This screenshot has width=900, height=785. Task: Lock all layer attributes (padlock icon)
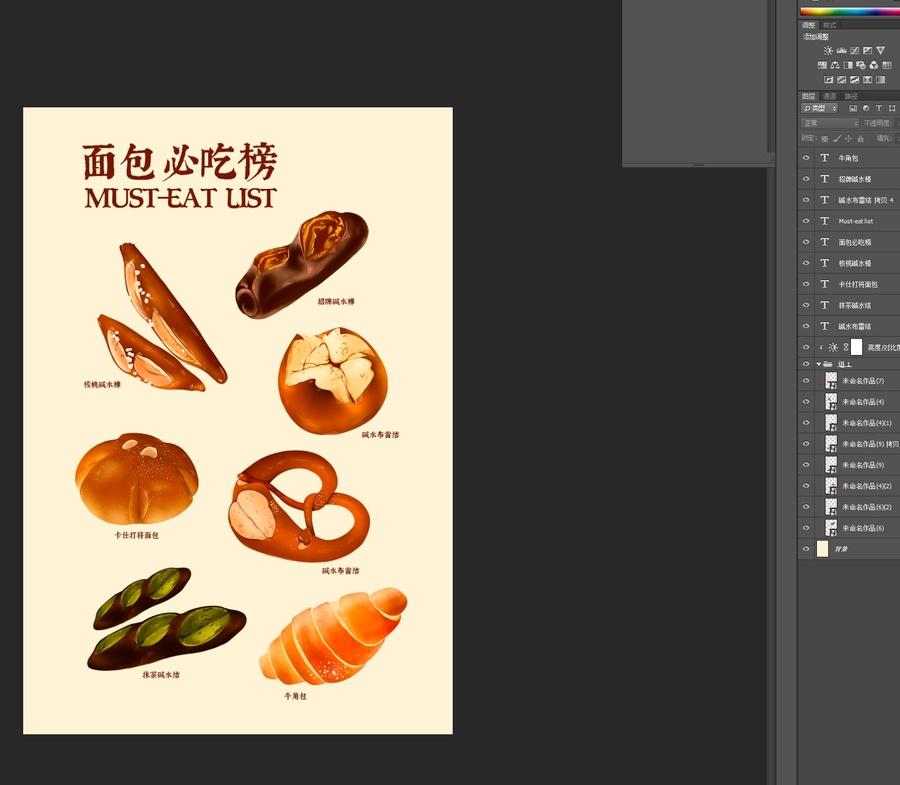(x=860, y=138)
